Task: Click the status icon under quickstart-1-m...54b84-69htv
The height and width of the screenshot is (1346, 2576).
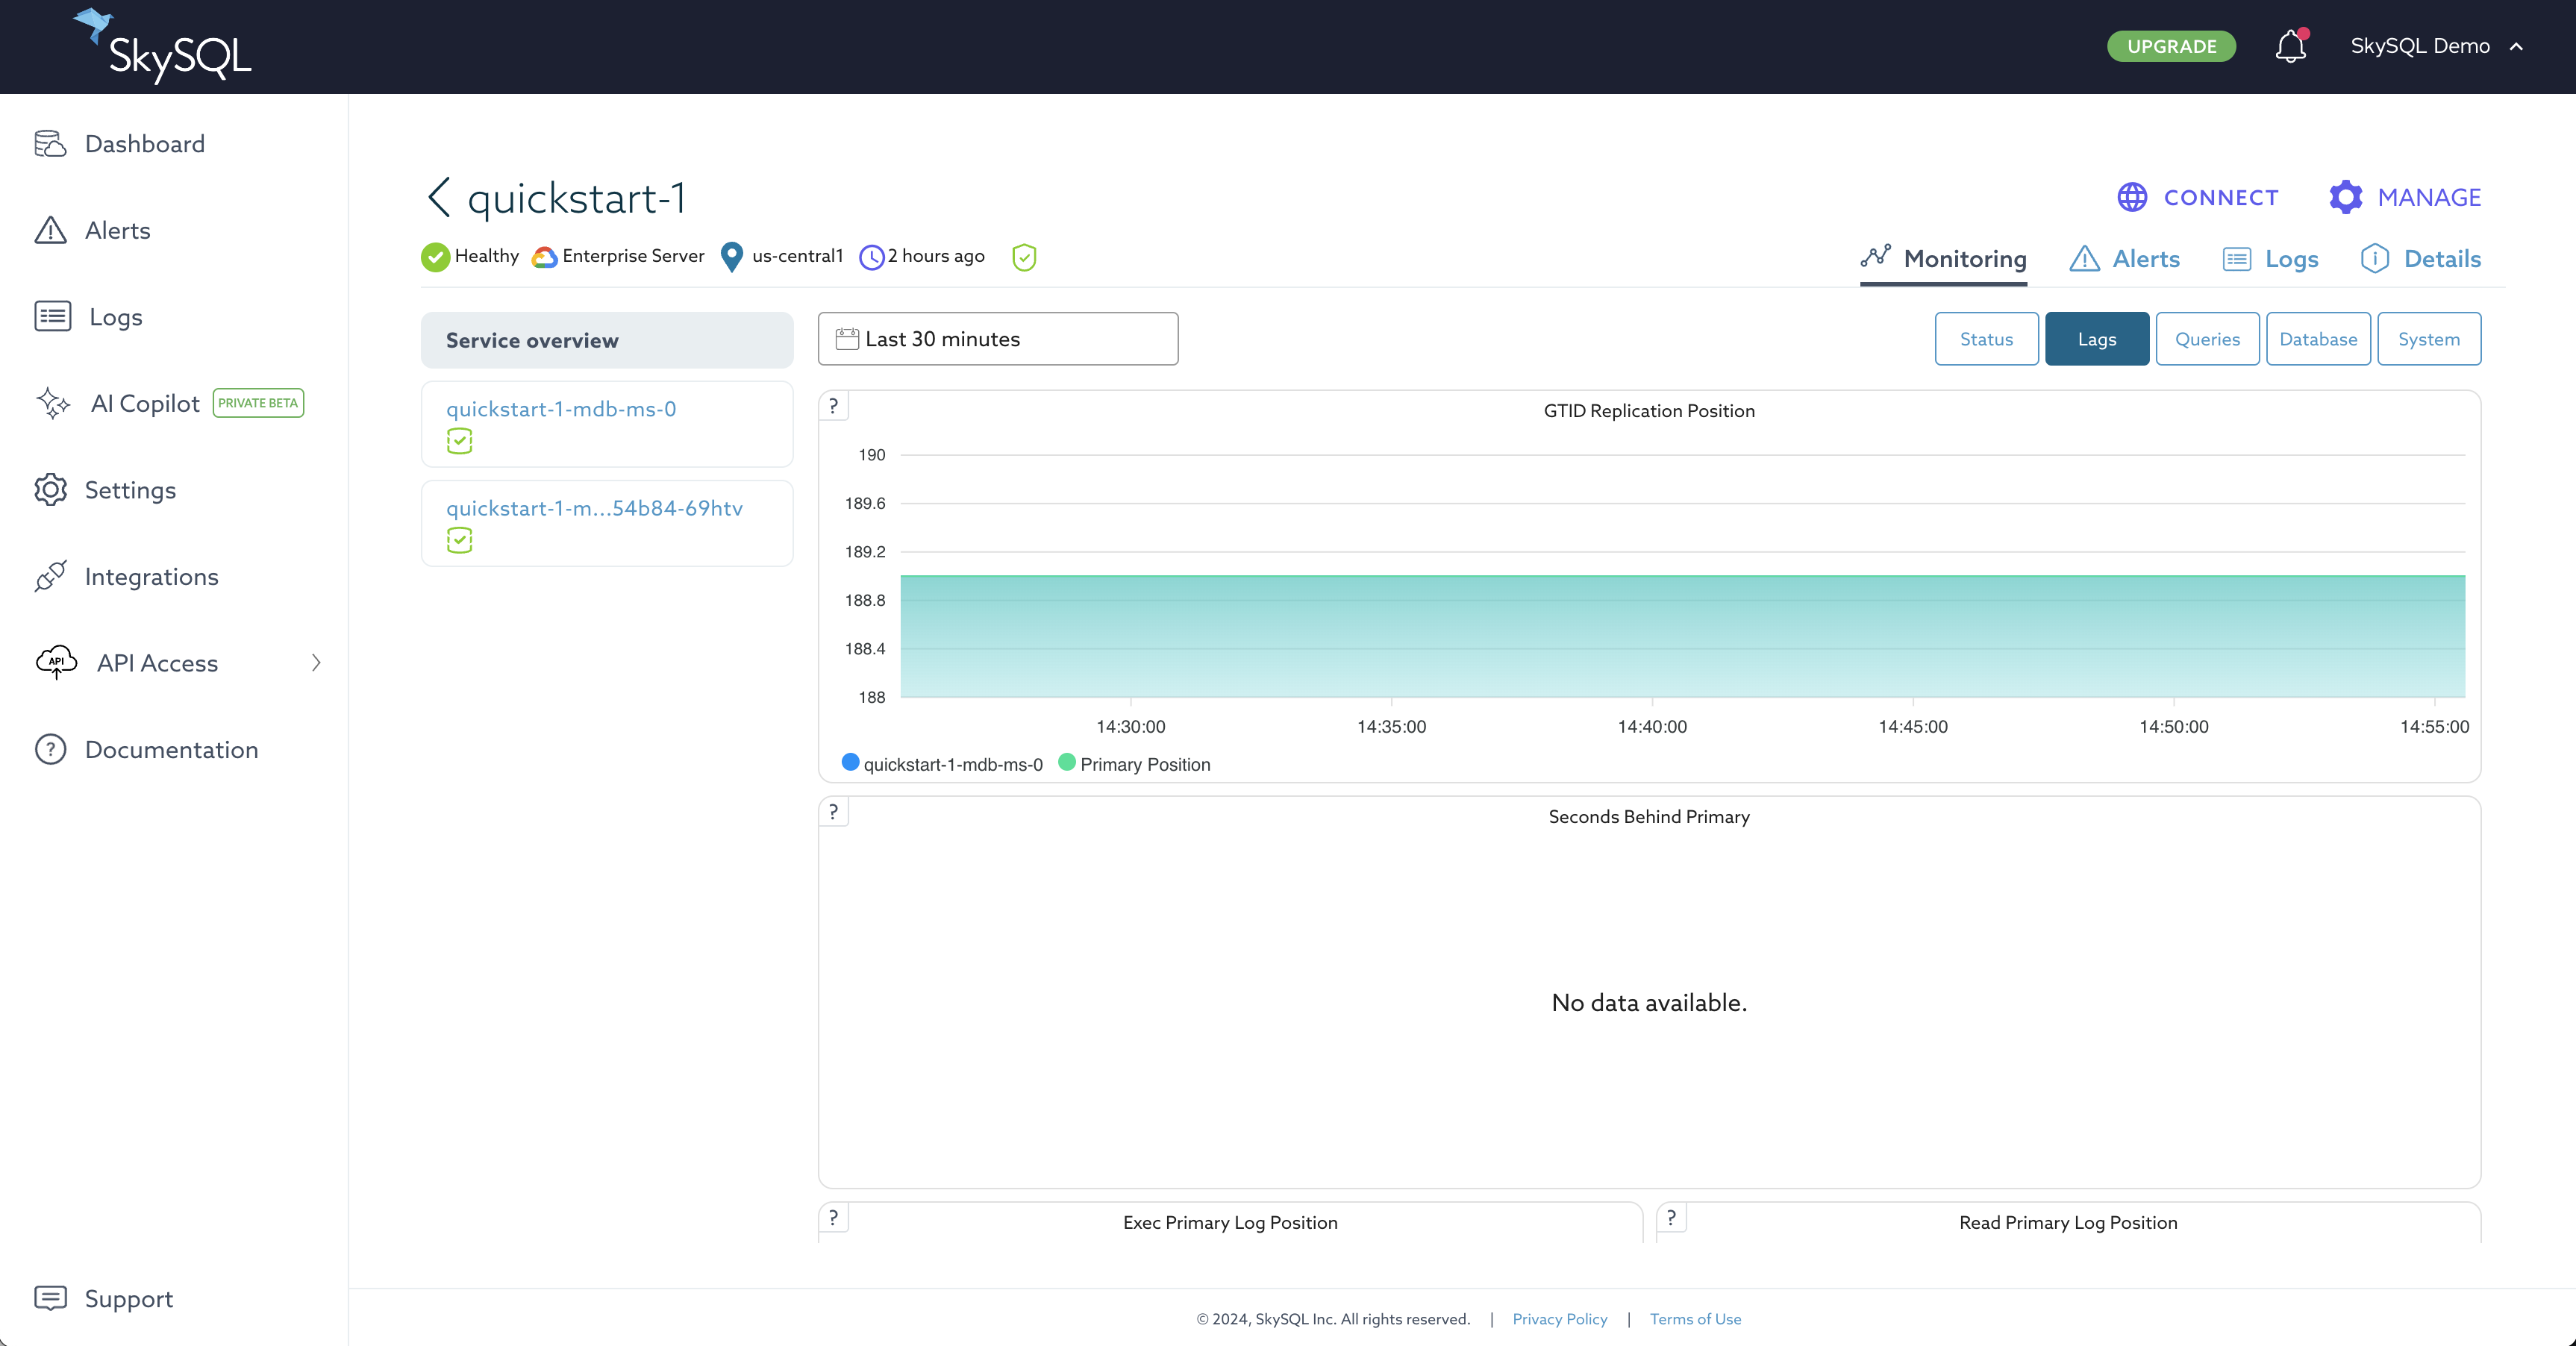Action: (x=459, y=540)
